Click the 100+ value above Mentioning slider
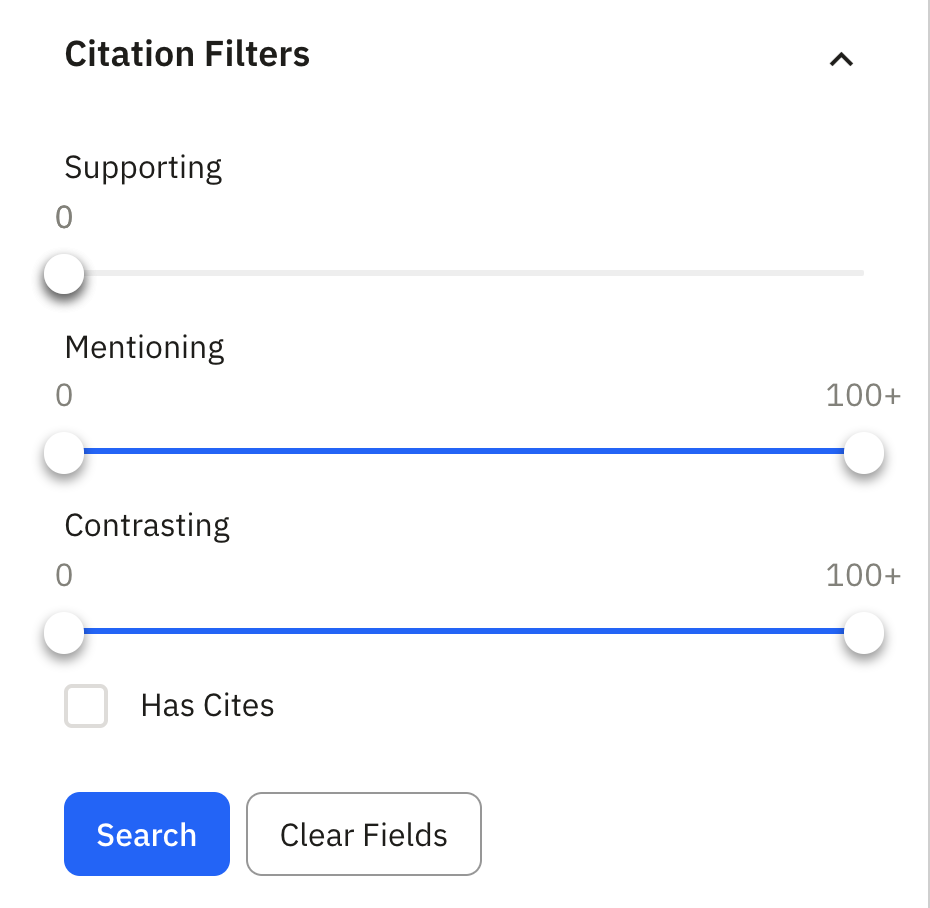The width and height of the screenshot is (930, 908). (864, 396)
